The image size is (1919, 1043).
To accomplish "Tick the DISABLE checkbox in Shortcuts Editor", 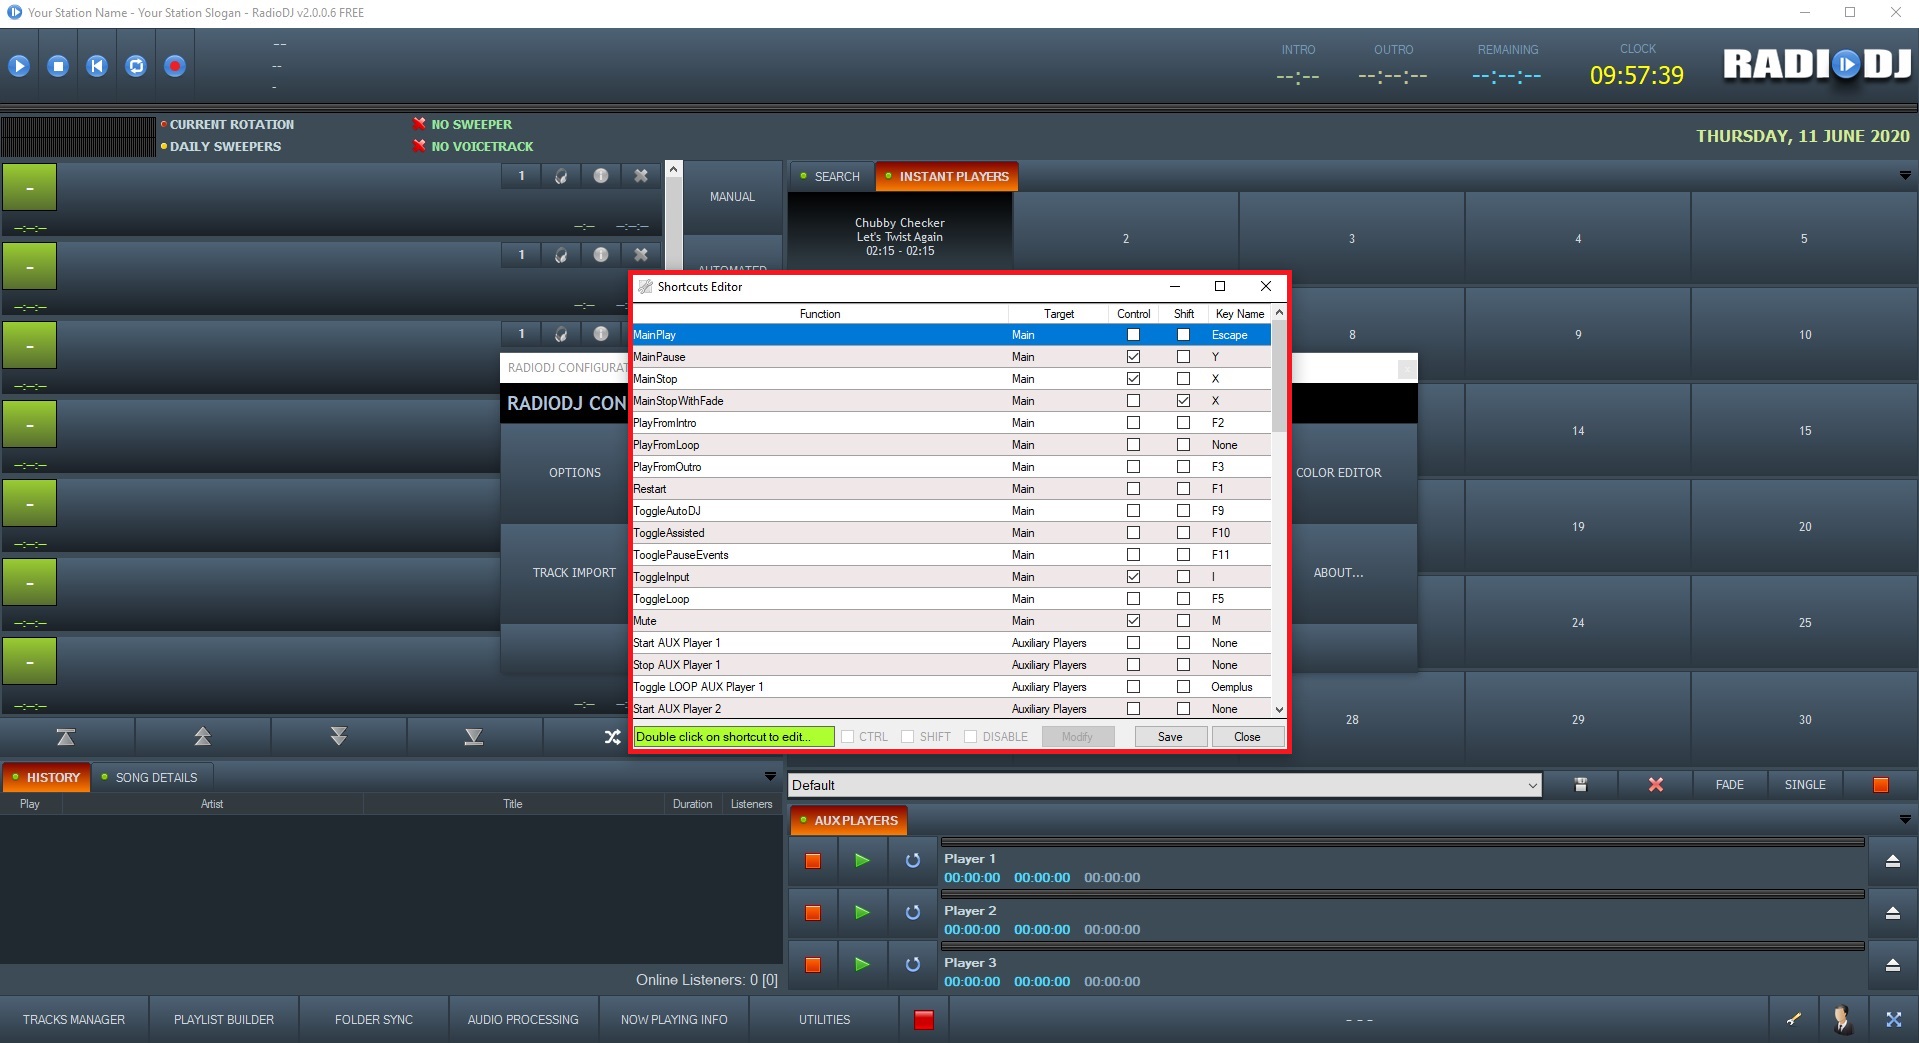I will coord(970,737).
